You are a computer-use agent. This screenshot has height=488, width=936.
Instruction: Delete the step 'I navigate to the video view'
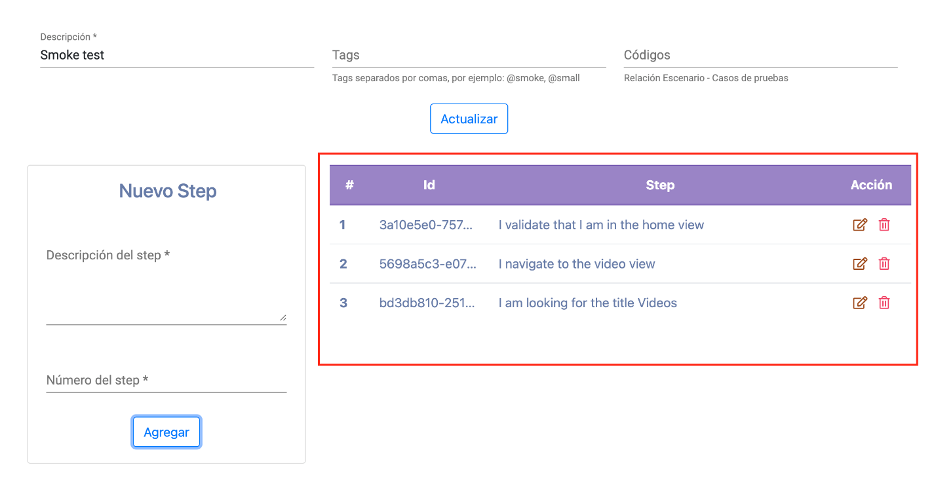pyautogui.click(x=884, y=264)
